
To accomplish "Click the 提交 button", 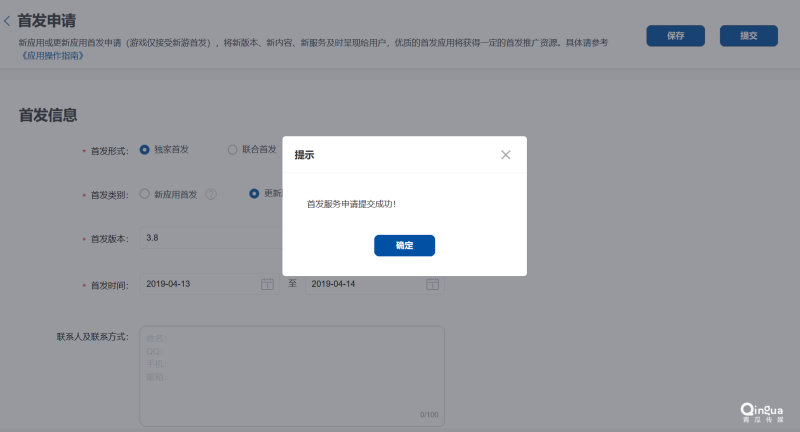I will pyautogui.click(x=748, y=36).
